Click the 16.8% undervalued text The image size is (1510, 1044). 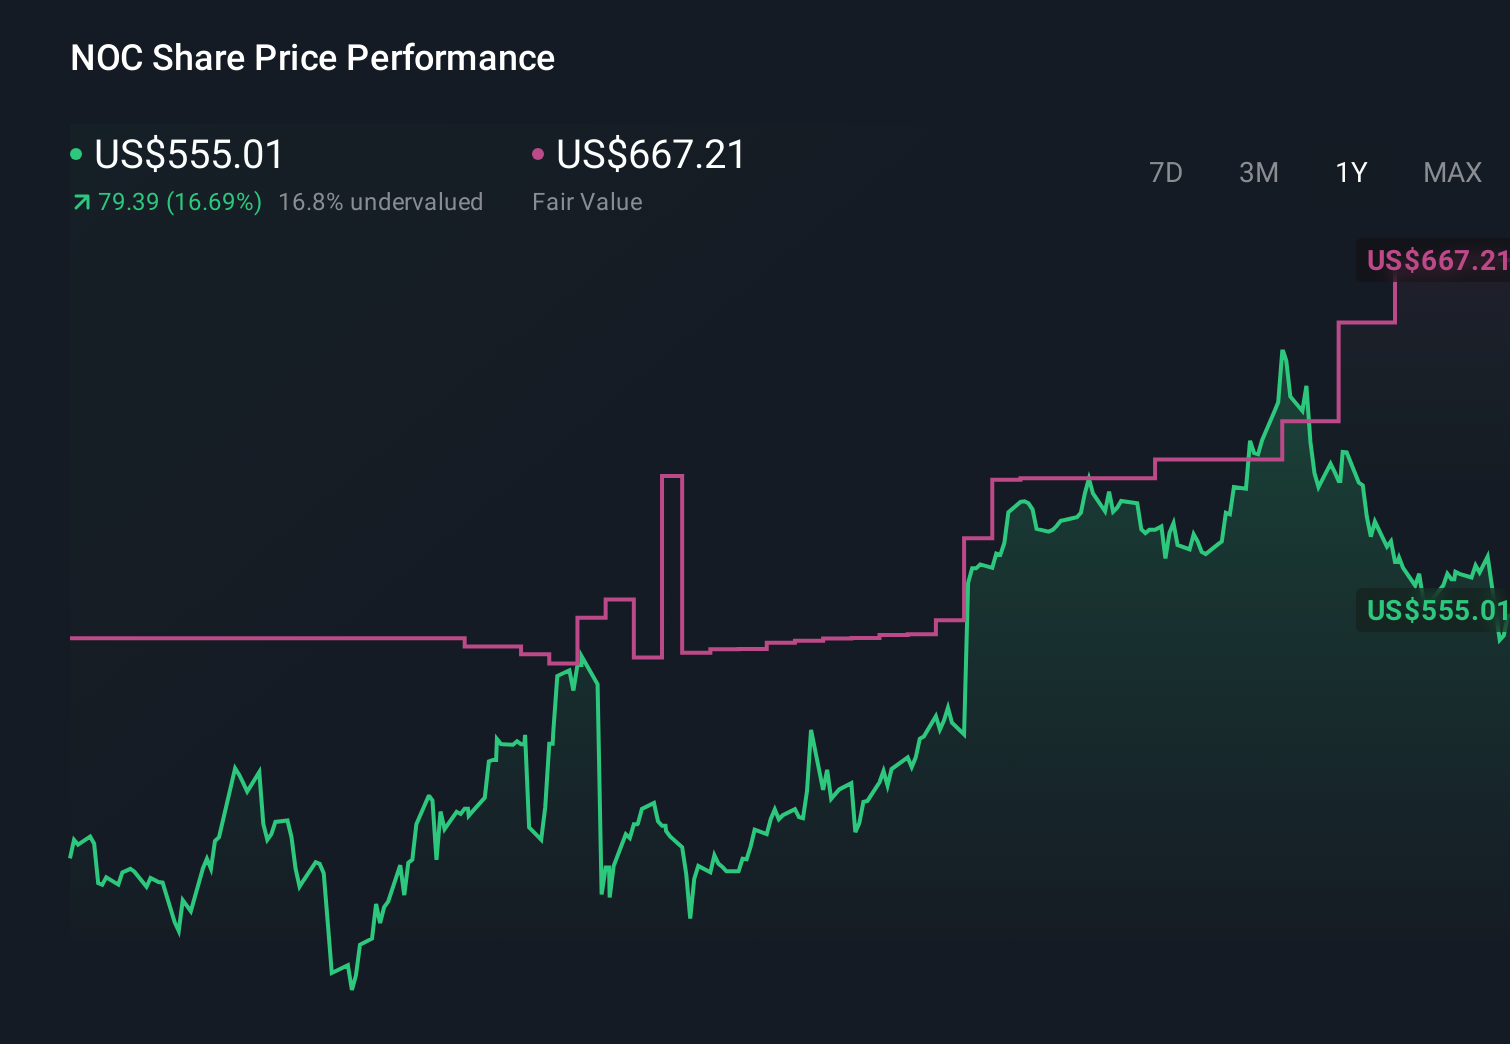tap(381, 201)
